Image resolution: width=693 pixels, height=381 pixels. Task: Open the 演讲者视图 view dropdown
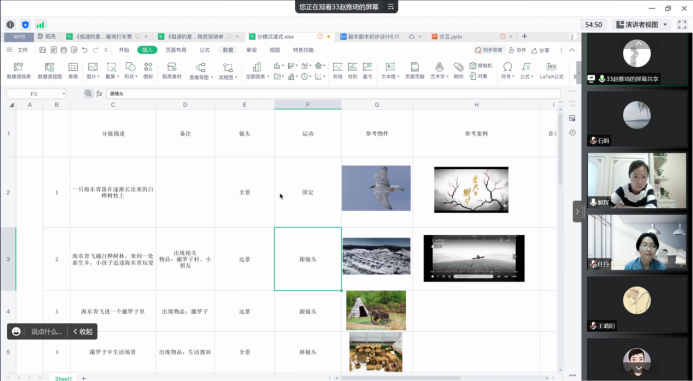[642, 25]
